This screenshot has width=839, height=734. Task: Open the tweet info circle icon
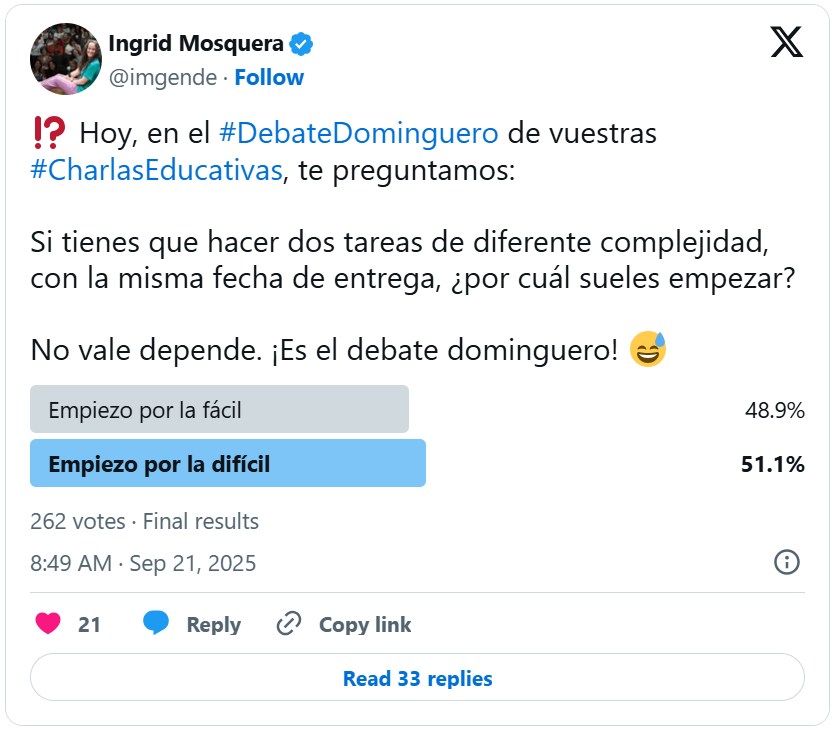pos(787,562)
